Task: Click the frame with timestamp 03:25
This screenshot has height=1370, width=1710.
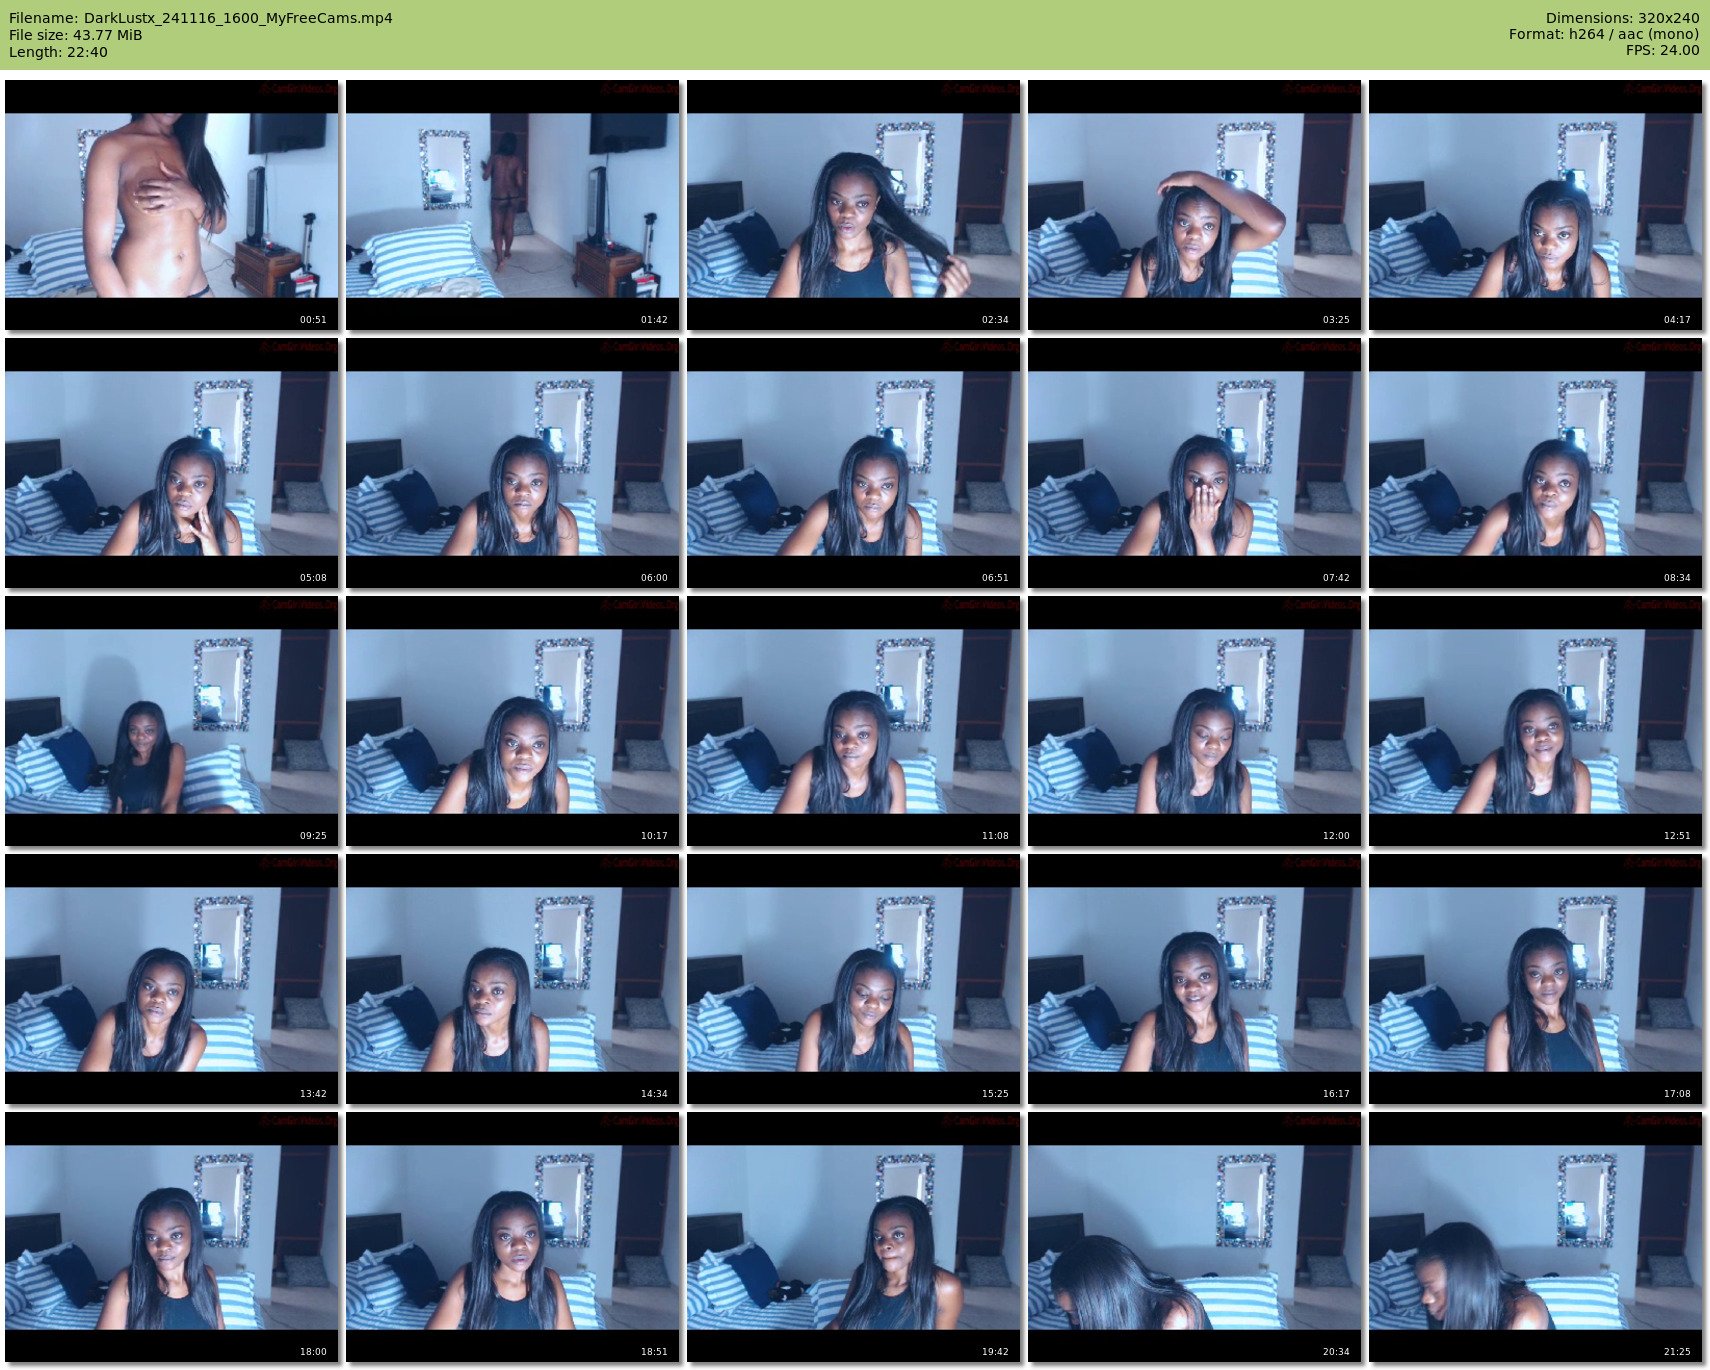Action: (1194, 205)
